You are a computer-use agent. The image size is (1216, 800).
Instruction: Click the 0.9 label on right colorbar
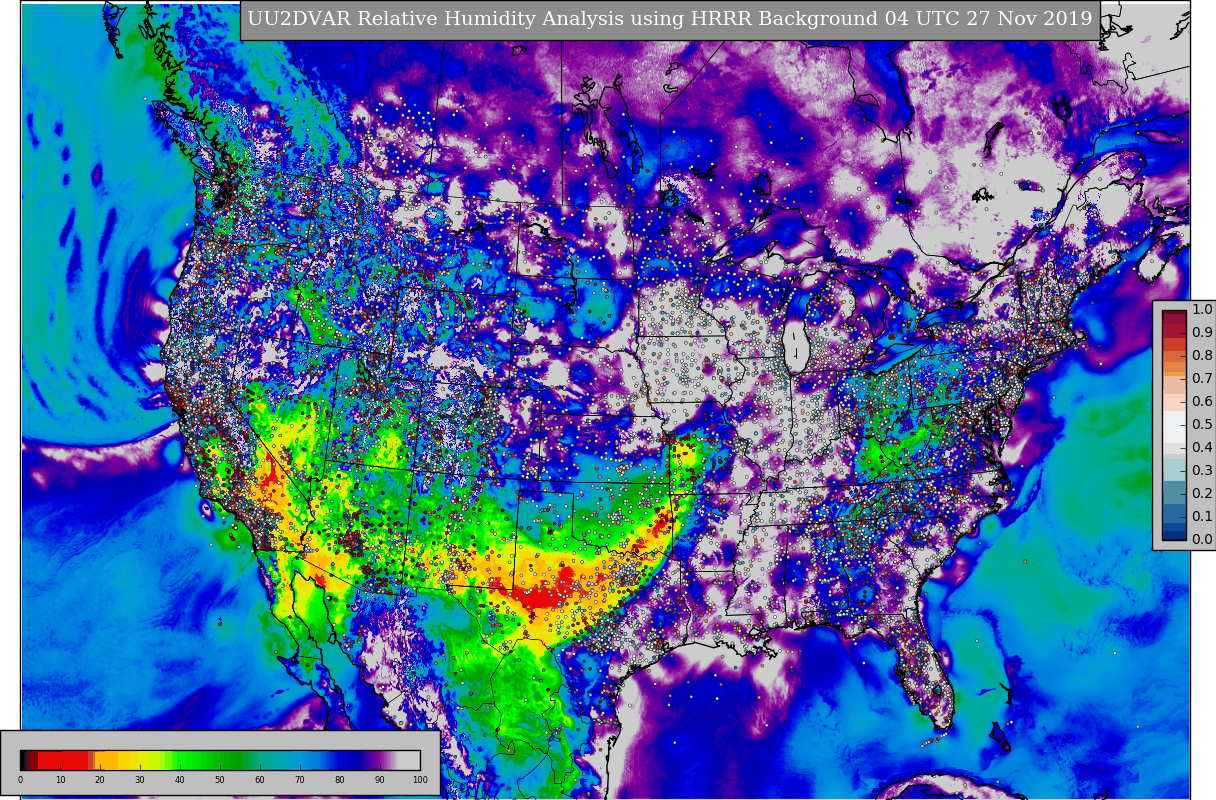(x=1201, y=333)
